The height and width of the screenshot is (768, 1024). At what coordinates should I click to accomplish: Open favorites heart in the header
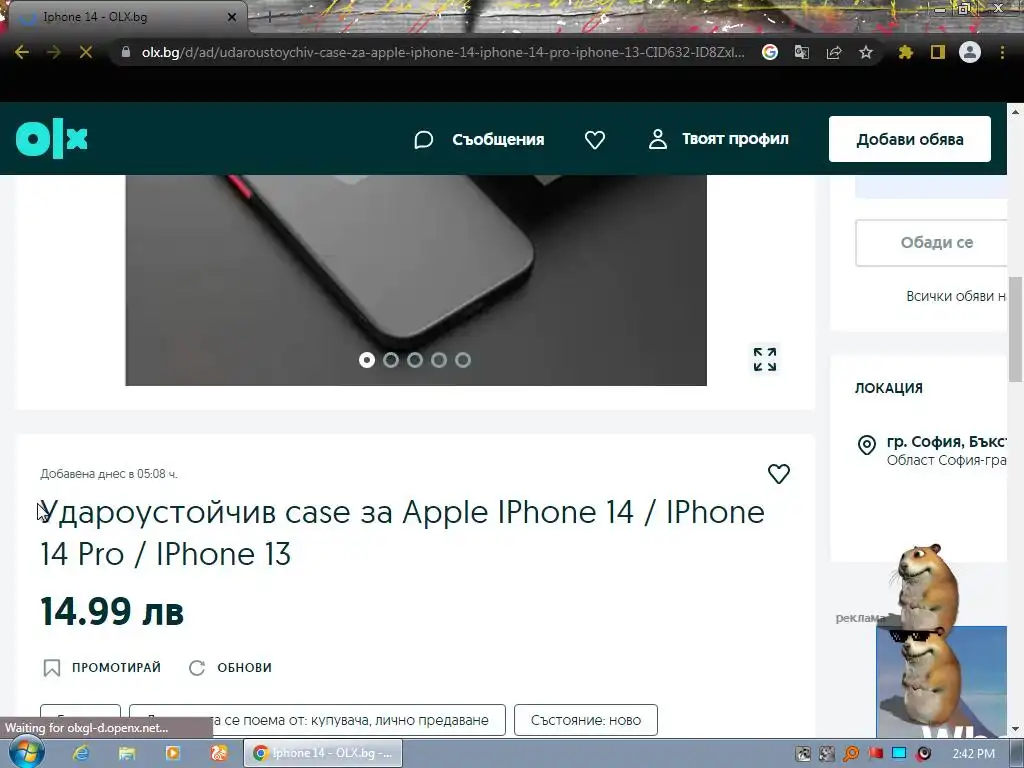tap(595, 139)
